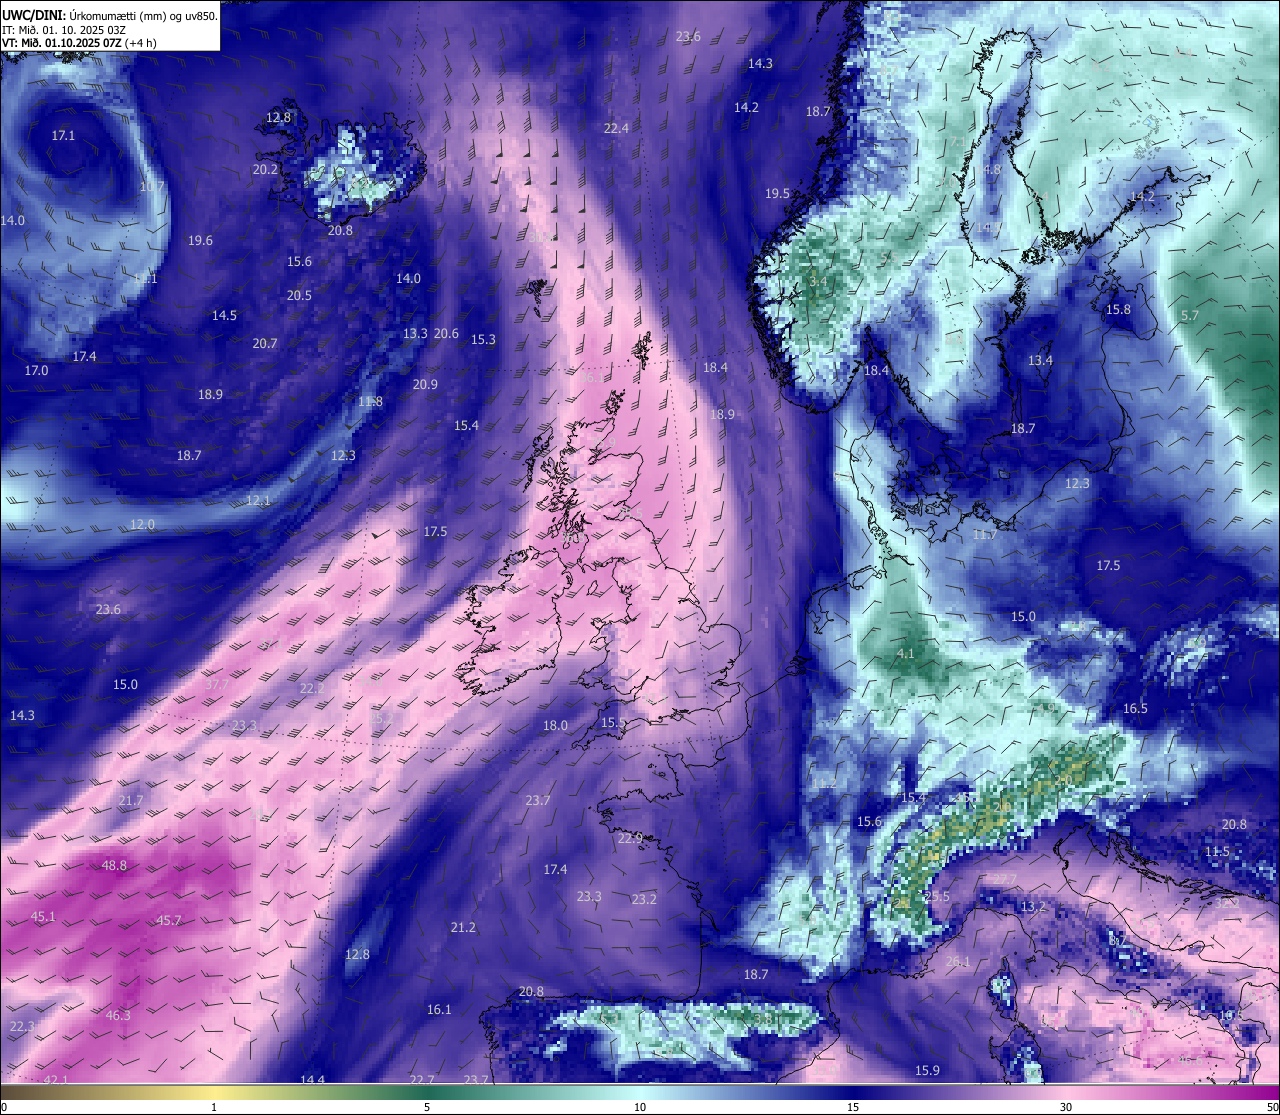Click the 16.1 value label
The width and height of the screenshot is (1280, 1115).
tap(439, 1009)
